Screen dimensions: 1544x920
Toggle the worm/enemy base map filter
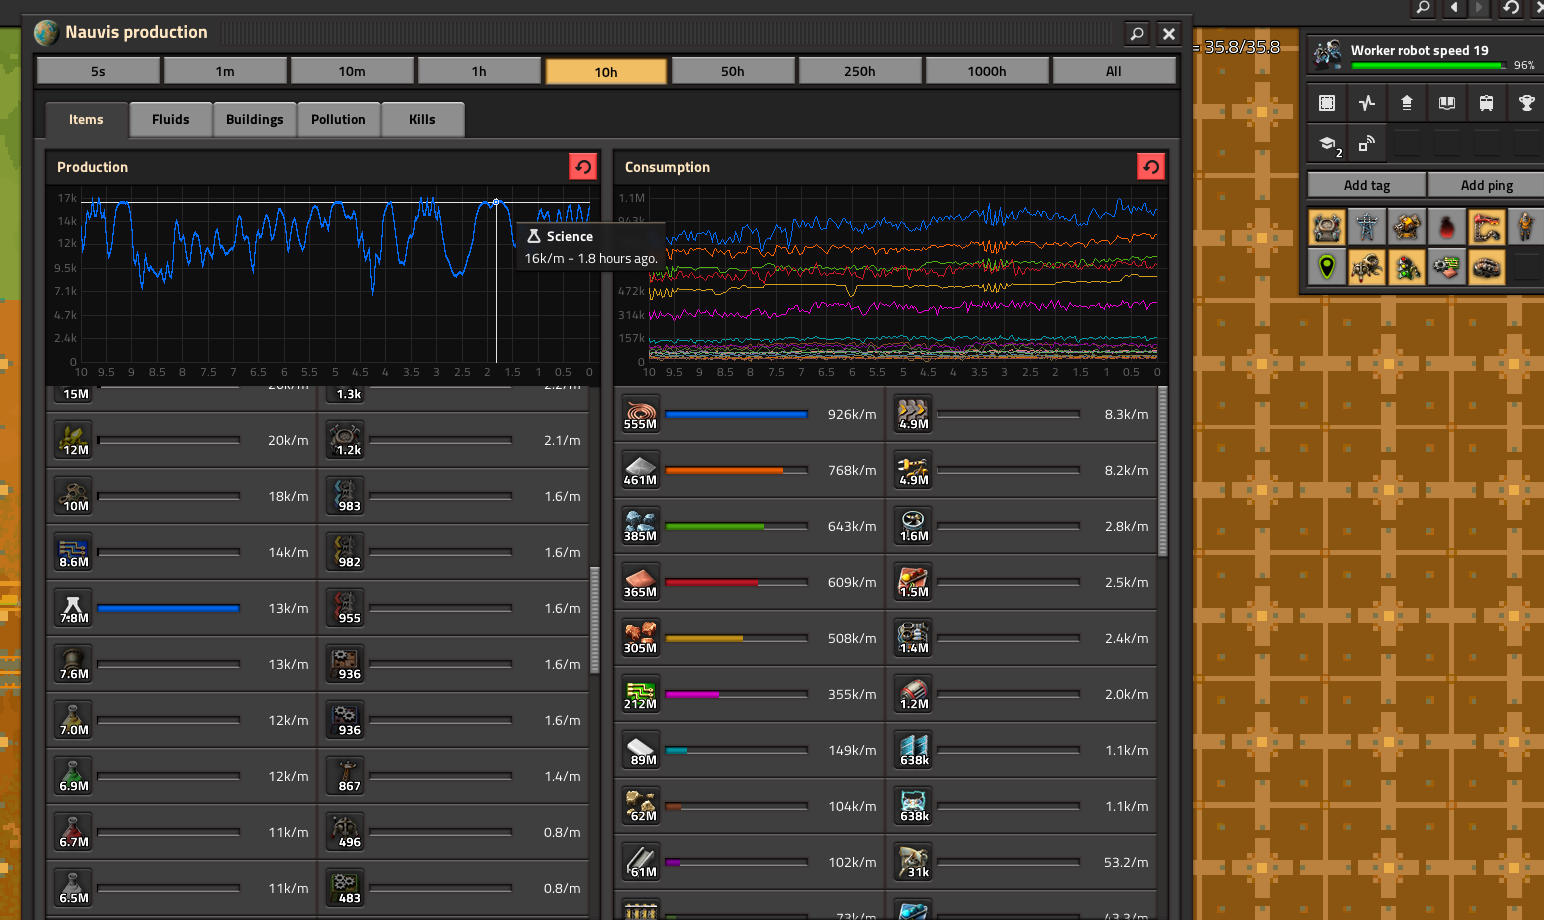pos(1487,267)
